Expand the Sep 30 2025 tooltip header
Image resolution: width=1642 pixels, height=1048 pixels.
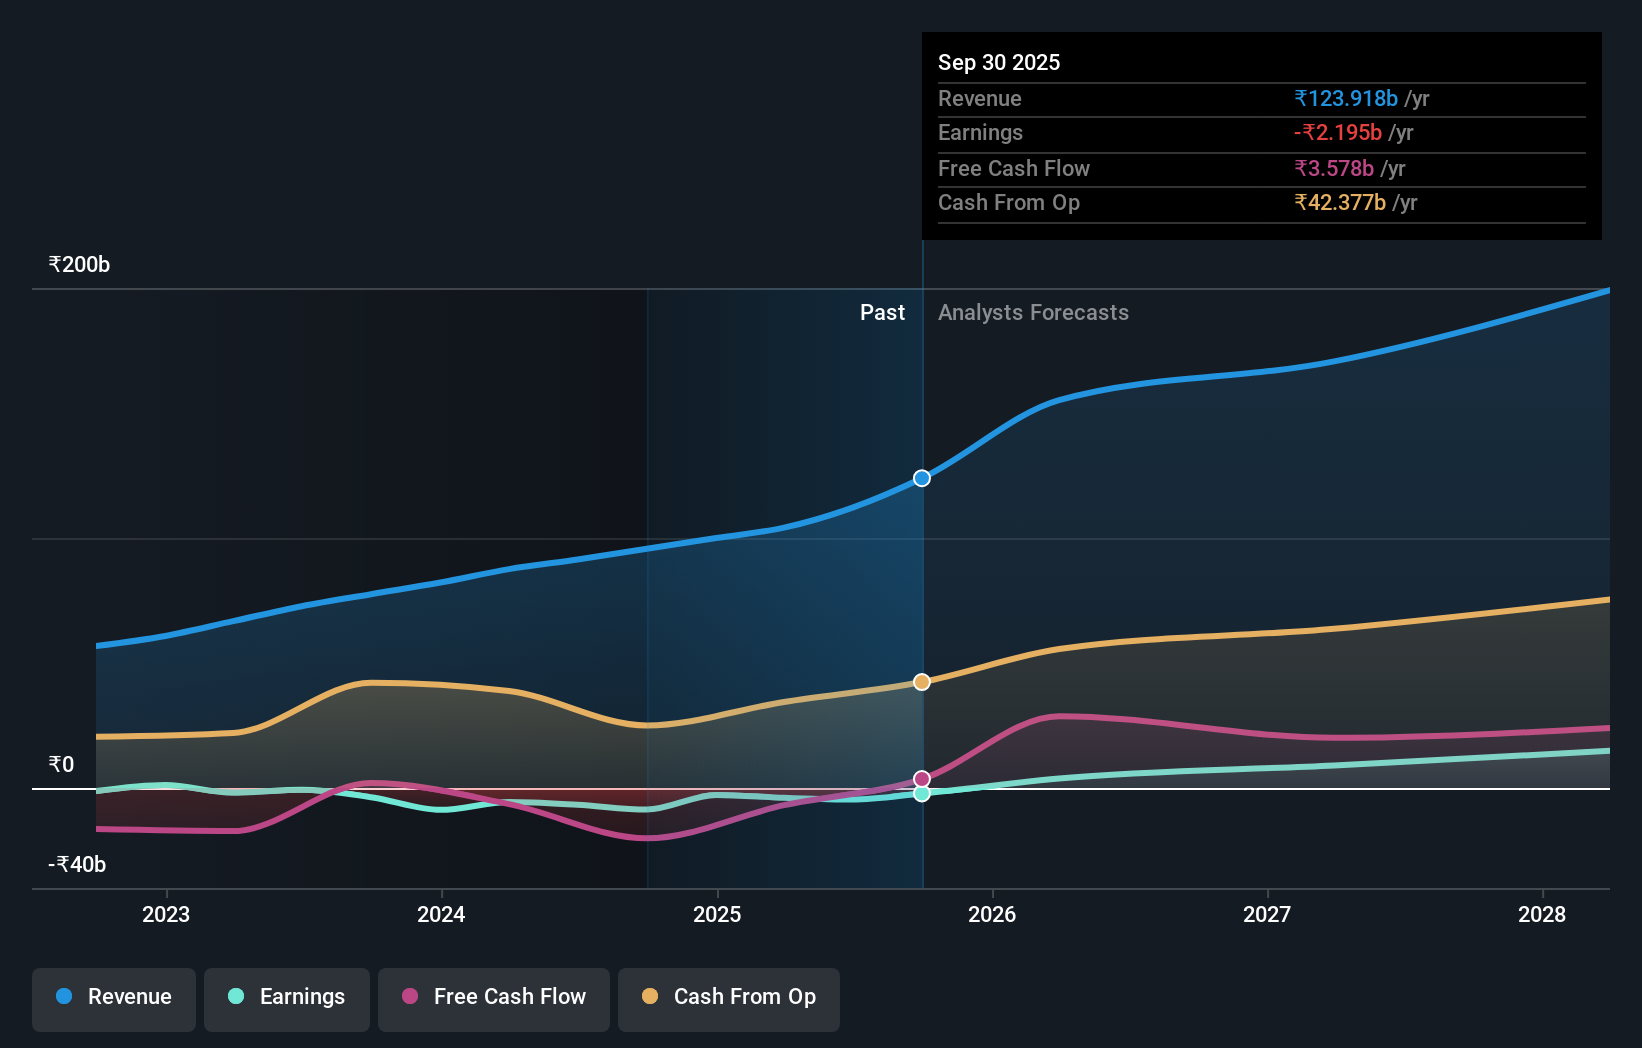pos(998,62)
